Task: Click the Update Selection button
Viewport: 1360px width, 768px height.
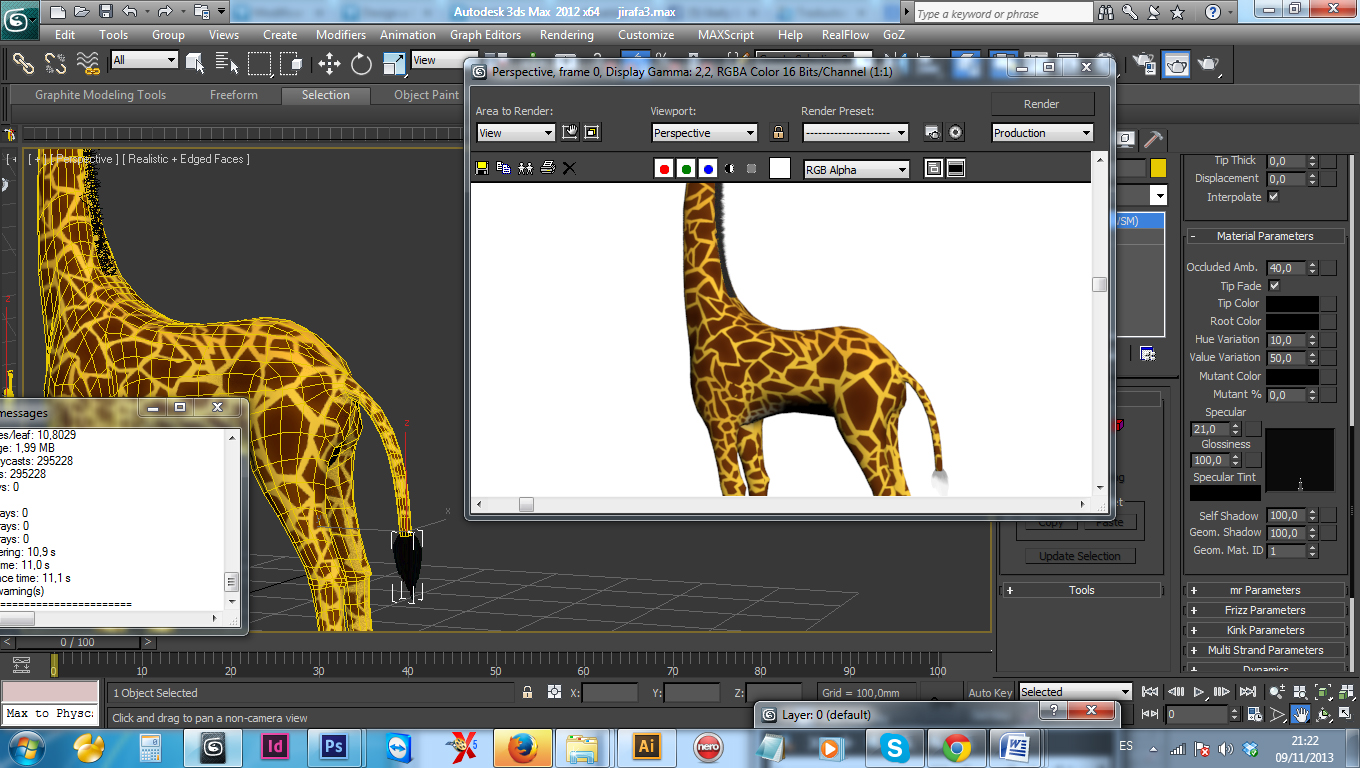Action: pos(1079,556)
